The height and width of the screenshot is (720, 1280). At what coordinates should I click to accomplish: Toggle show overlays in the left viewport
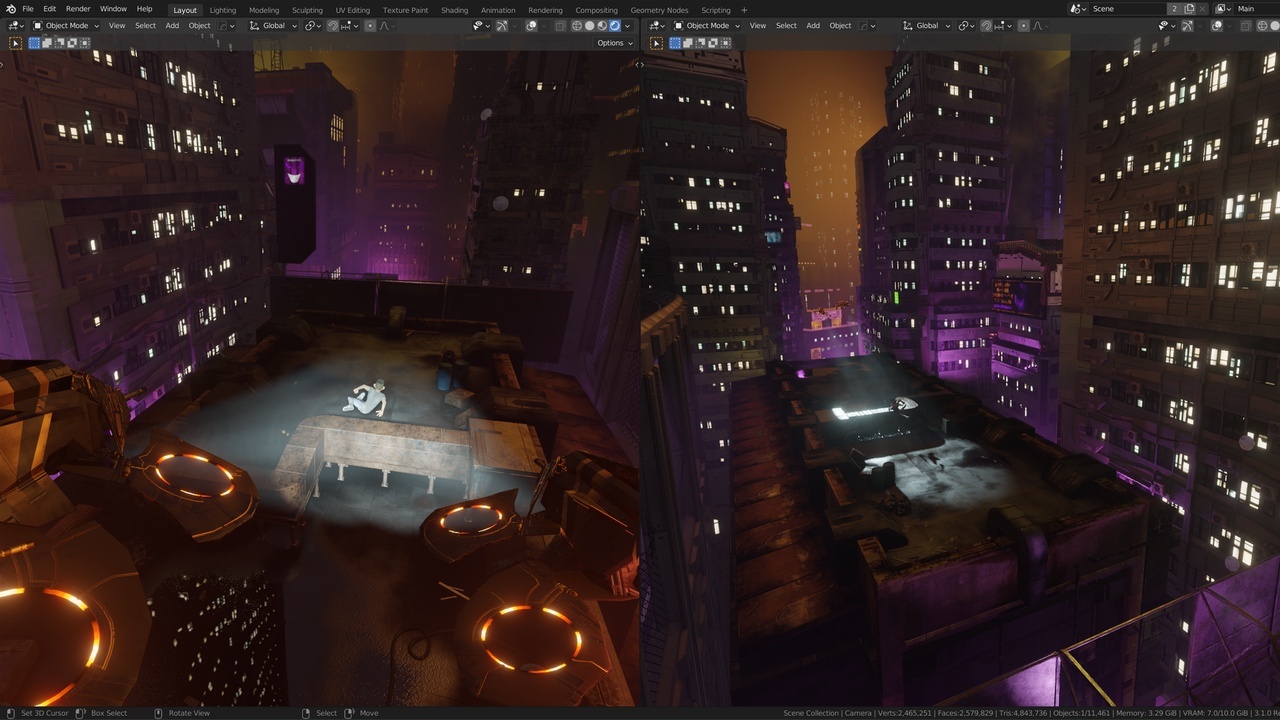(x=531, y=26)
